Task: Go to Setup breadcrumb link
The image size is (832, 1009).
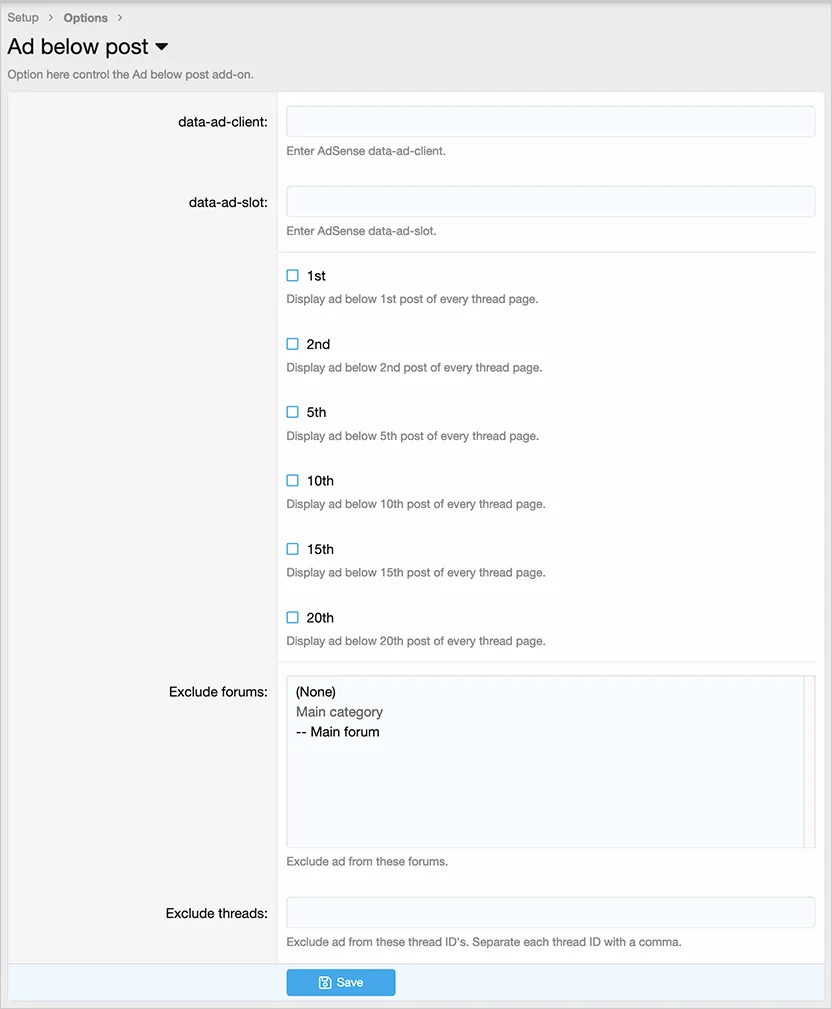Action: click(23, 18)
